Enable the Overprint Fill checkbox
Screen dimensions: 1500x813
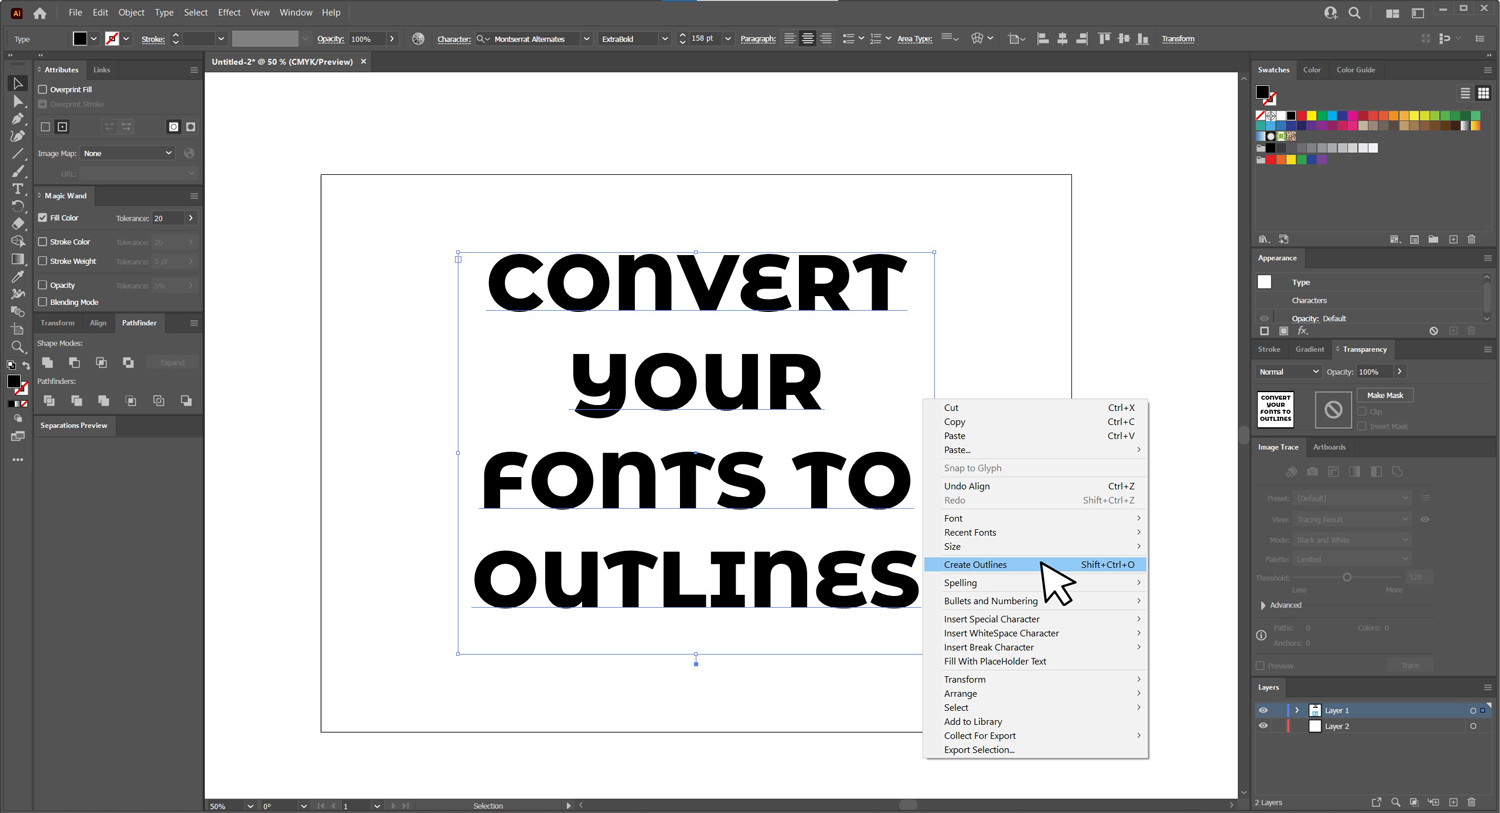43,90
